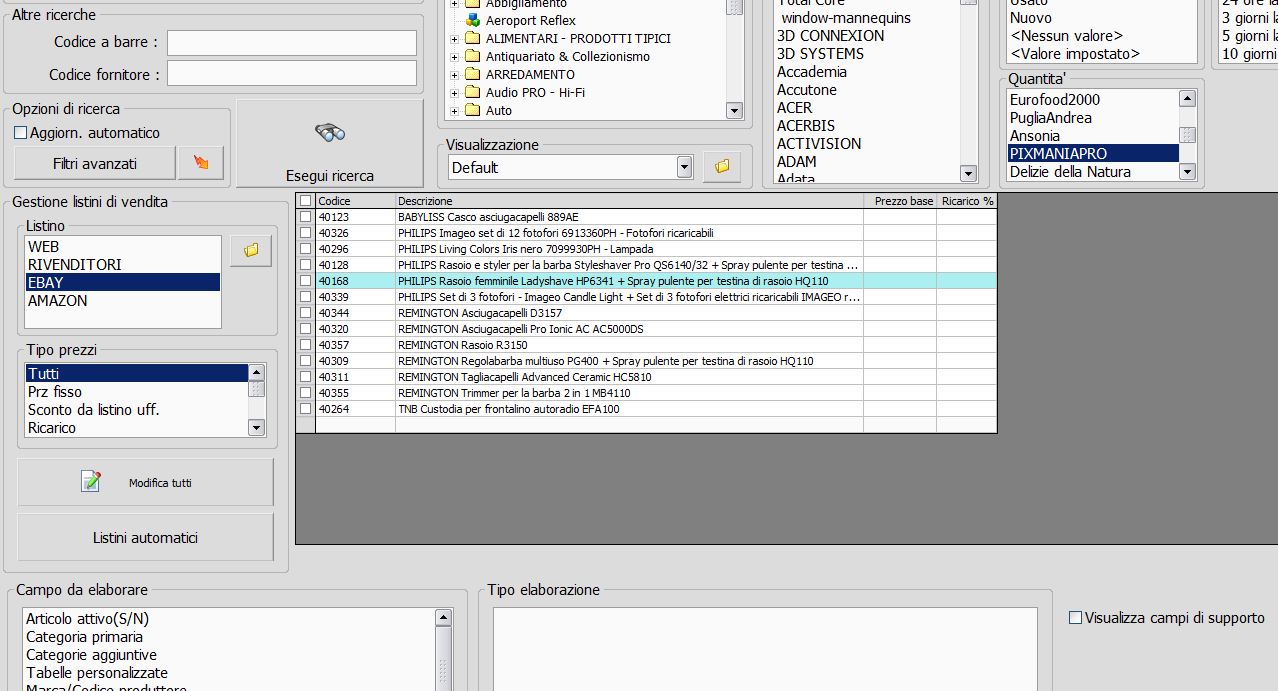Click the Modifica tutti notepad button

145,482
